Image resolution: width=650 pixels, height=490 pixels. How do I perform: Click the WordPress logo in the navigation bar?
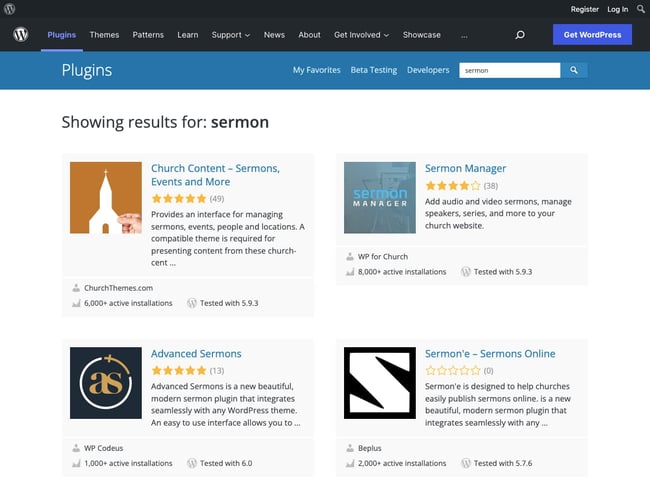point(20,34)
